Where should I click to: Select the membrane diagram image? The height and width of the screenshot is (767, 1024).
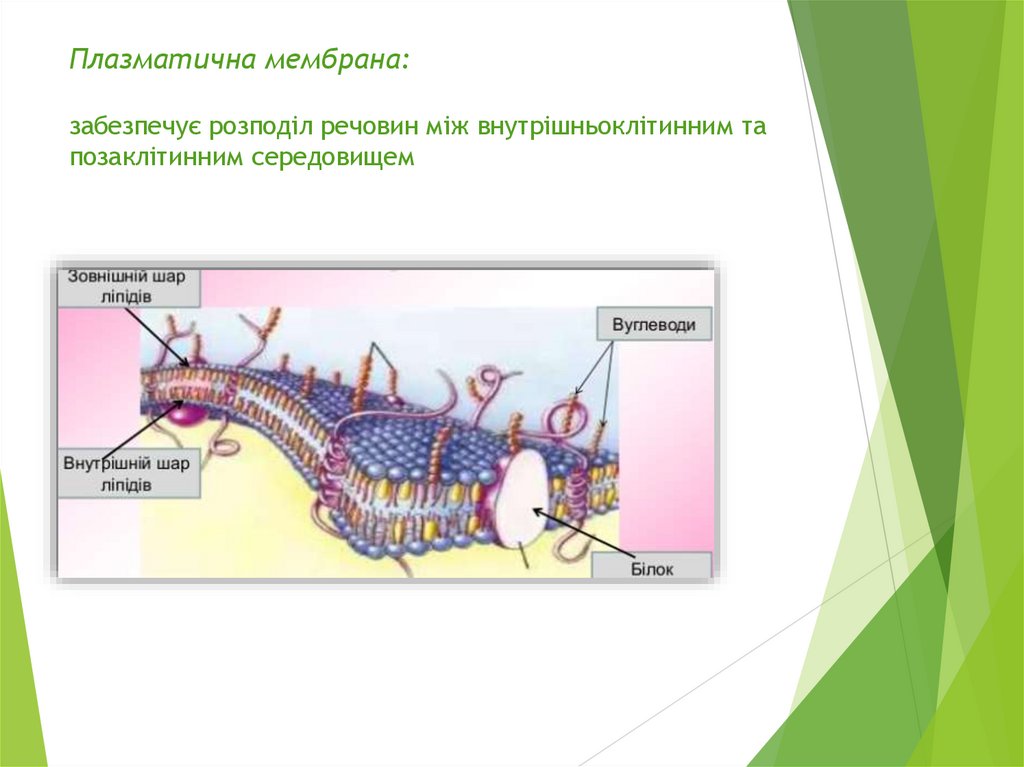coord(385,421)
